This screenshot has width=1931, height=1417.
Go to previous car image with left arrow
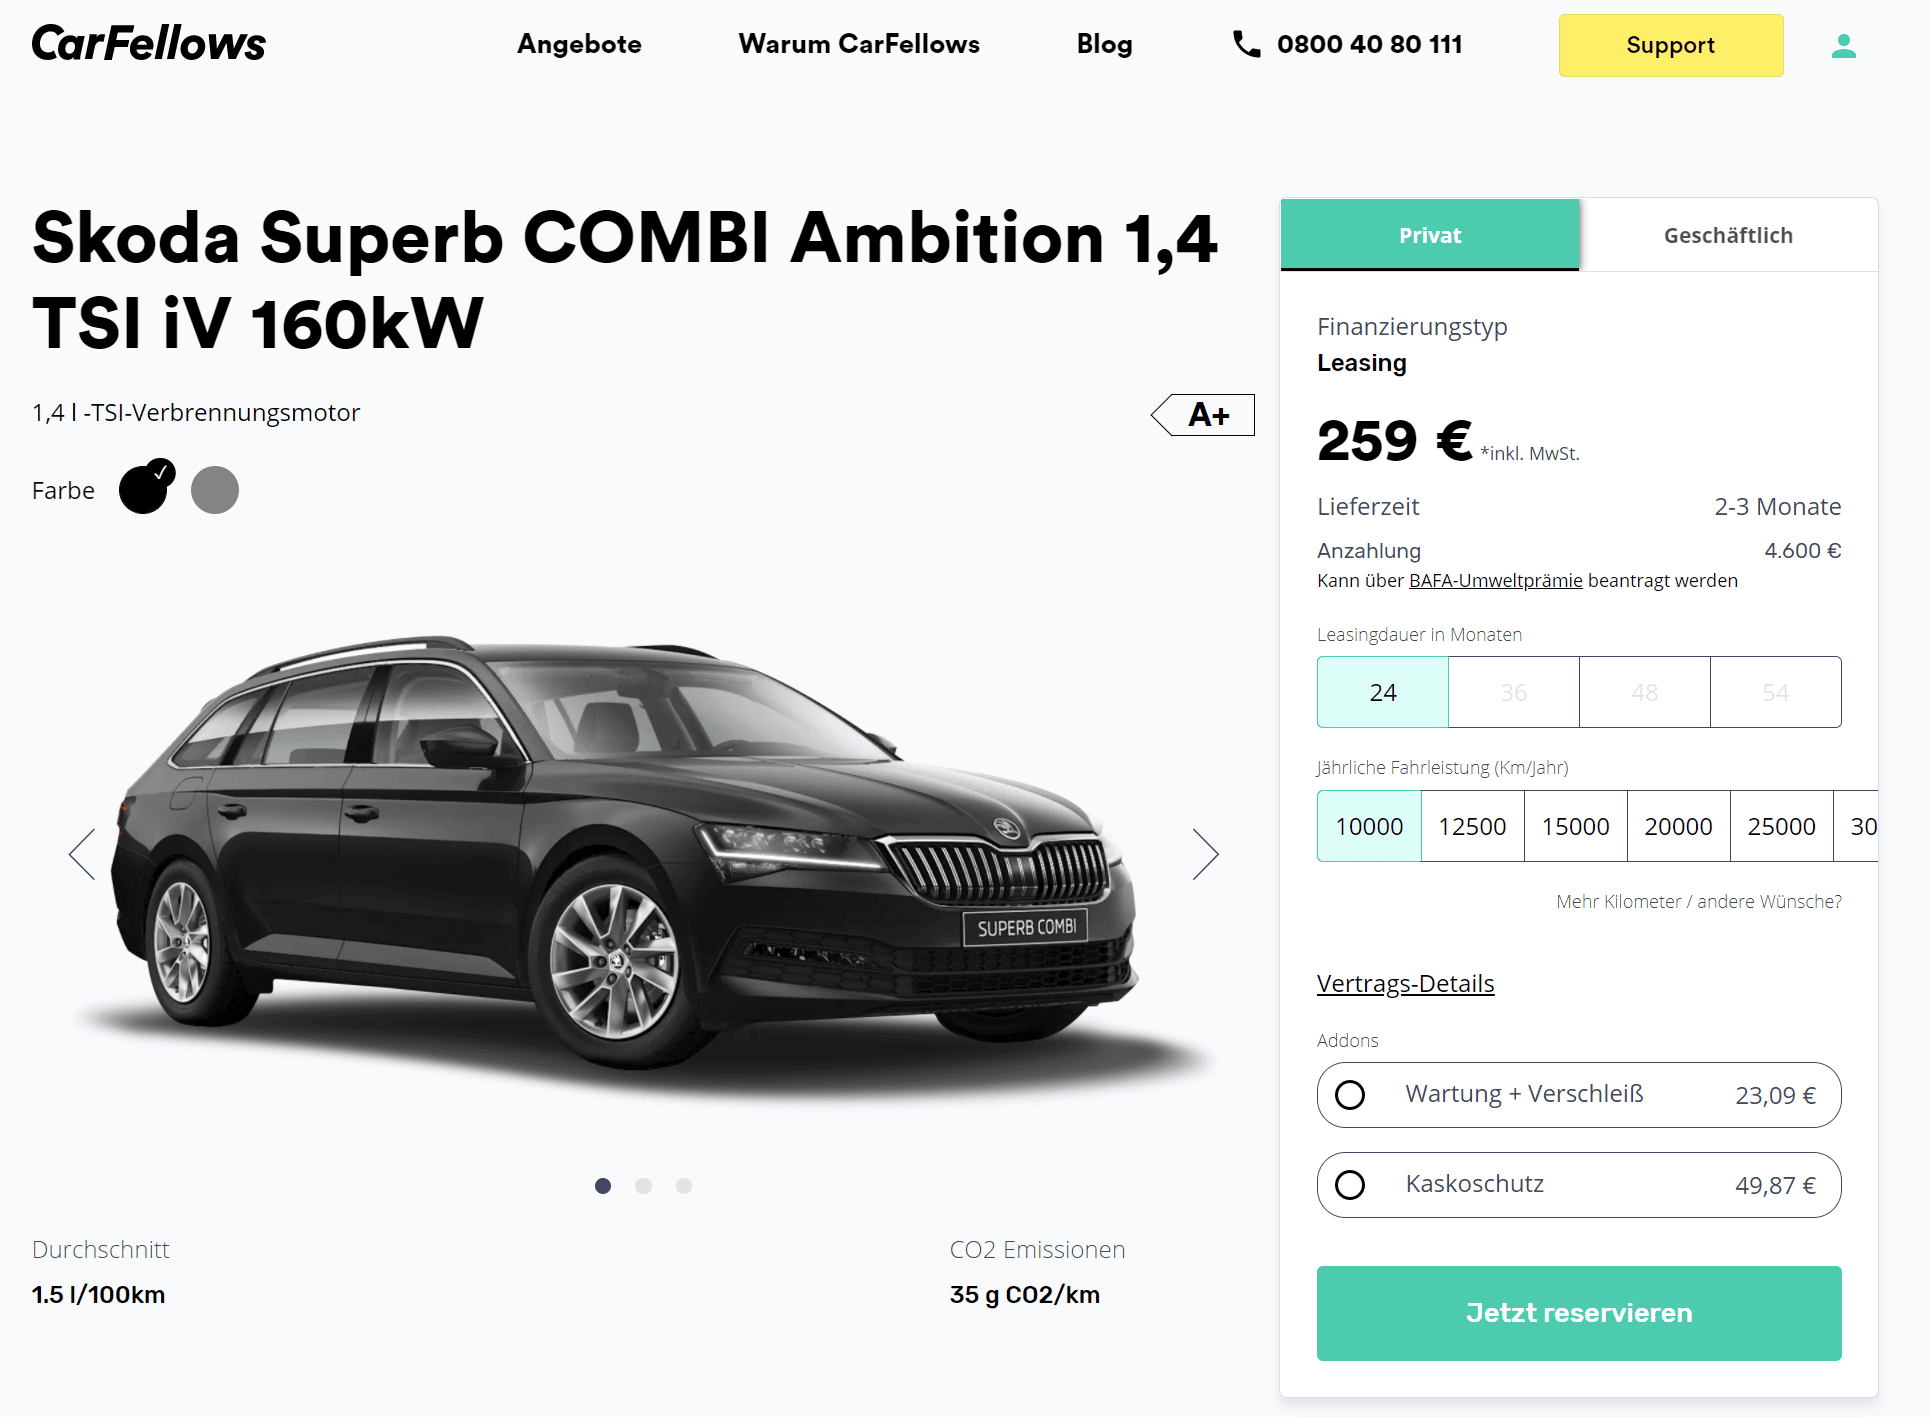[82, 854]
